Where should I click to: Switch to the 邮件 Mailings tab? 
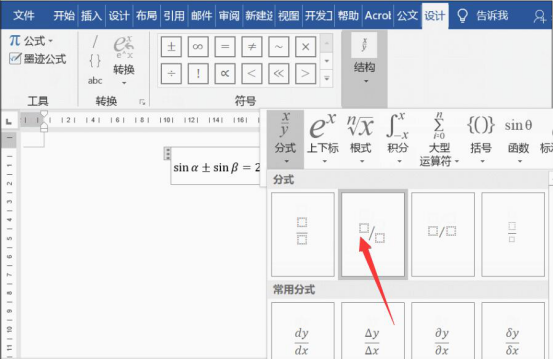tap(202, 16)
